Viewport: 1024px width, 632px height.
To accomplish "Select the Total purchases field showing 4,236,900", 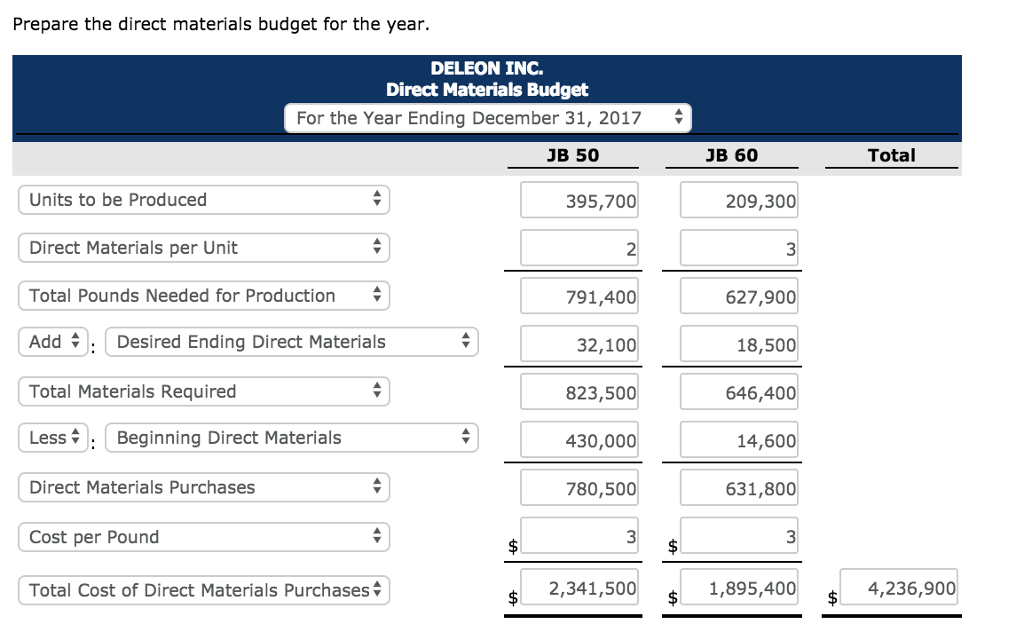I will tap(899, 587).
